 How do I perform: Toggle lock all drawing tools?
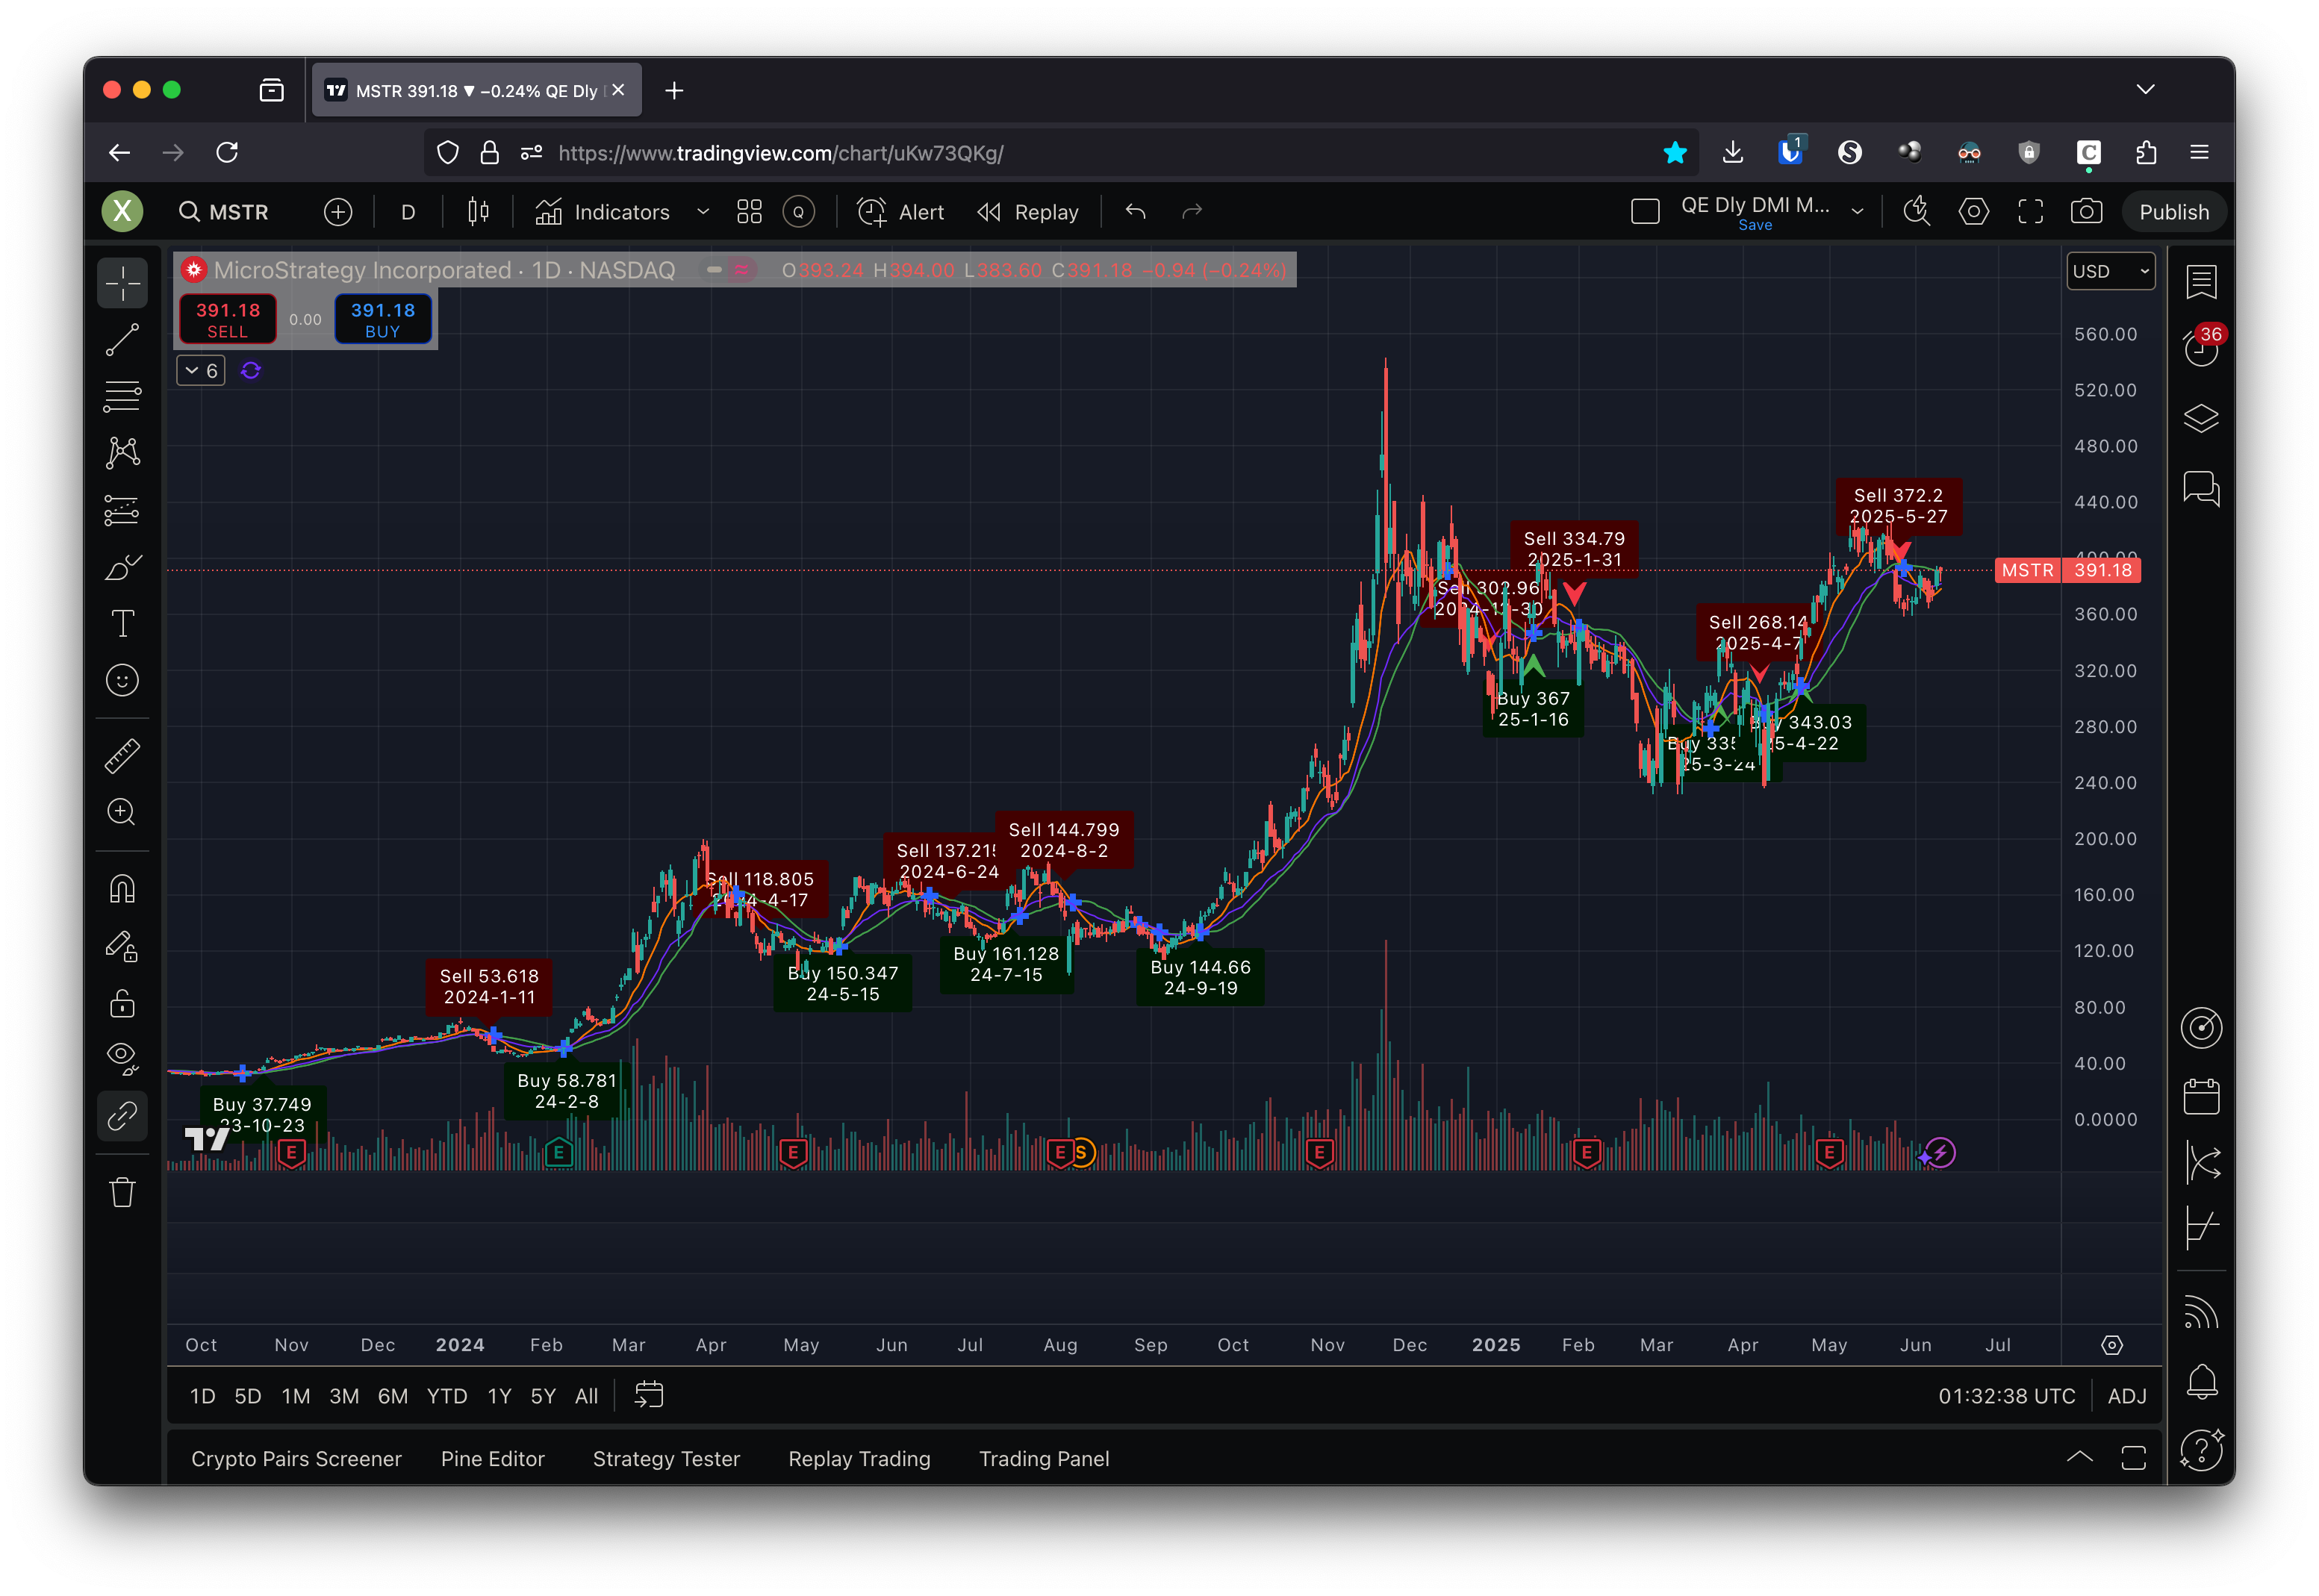122,1003
